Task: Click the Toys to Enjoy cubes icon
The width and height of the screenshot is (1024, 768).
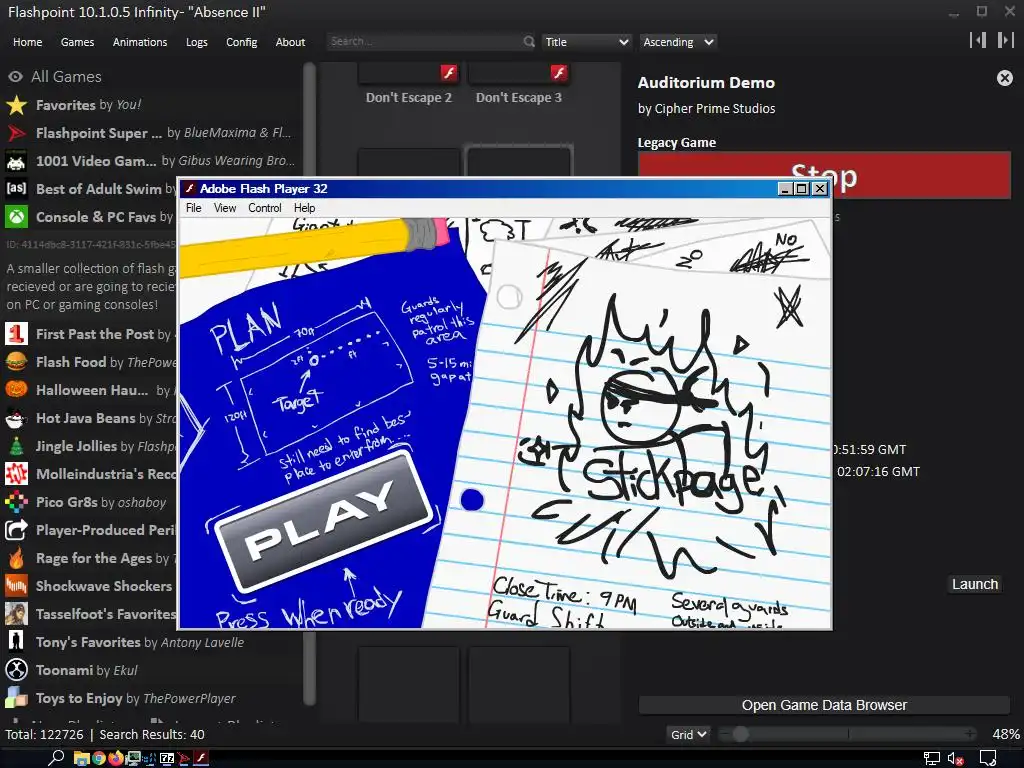Action: pyautogui.click(x=16, y=698)
